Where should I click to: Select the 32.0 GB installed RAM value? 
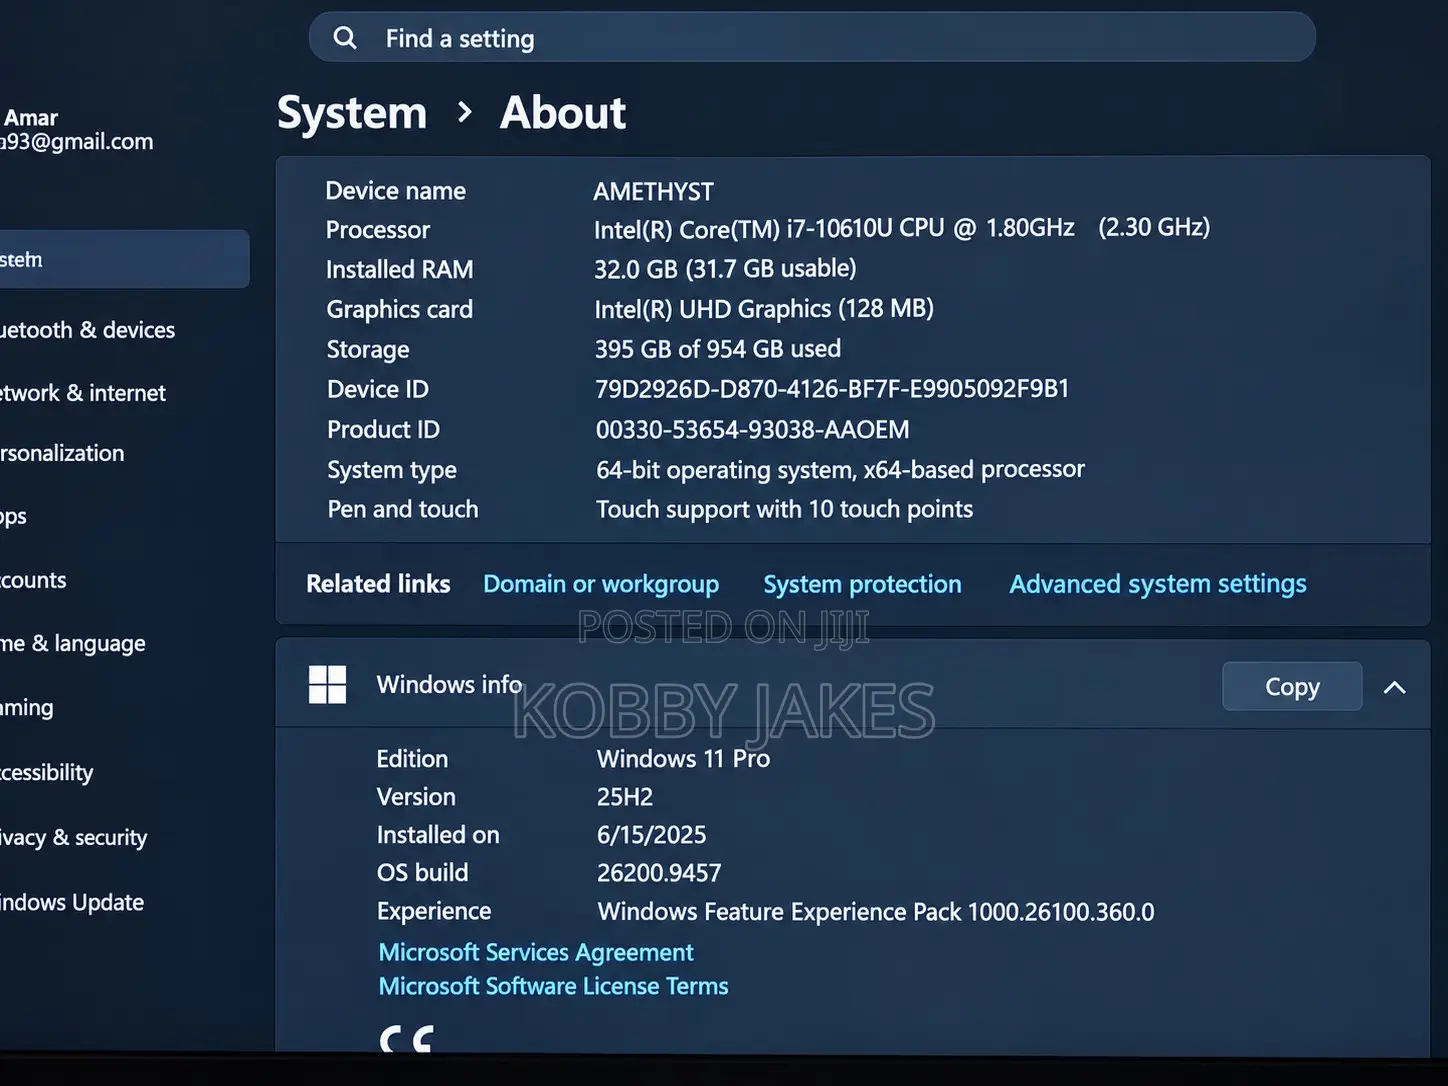click(725, 269)
